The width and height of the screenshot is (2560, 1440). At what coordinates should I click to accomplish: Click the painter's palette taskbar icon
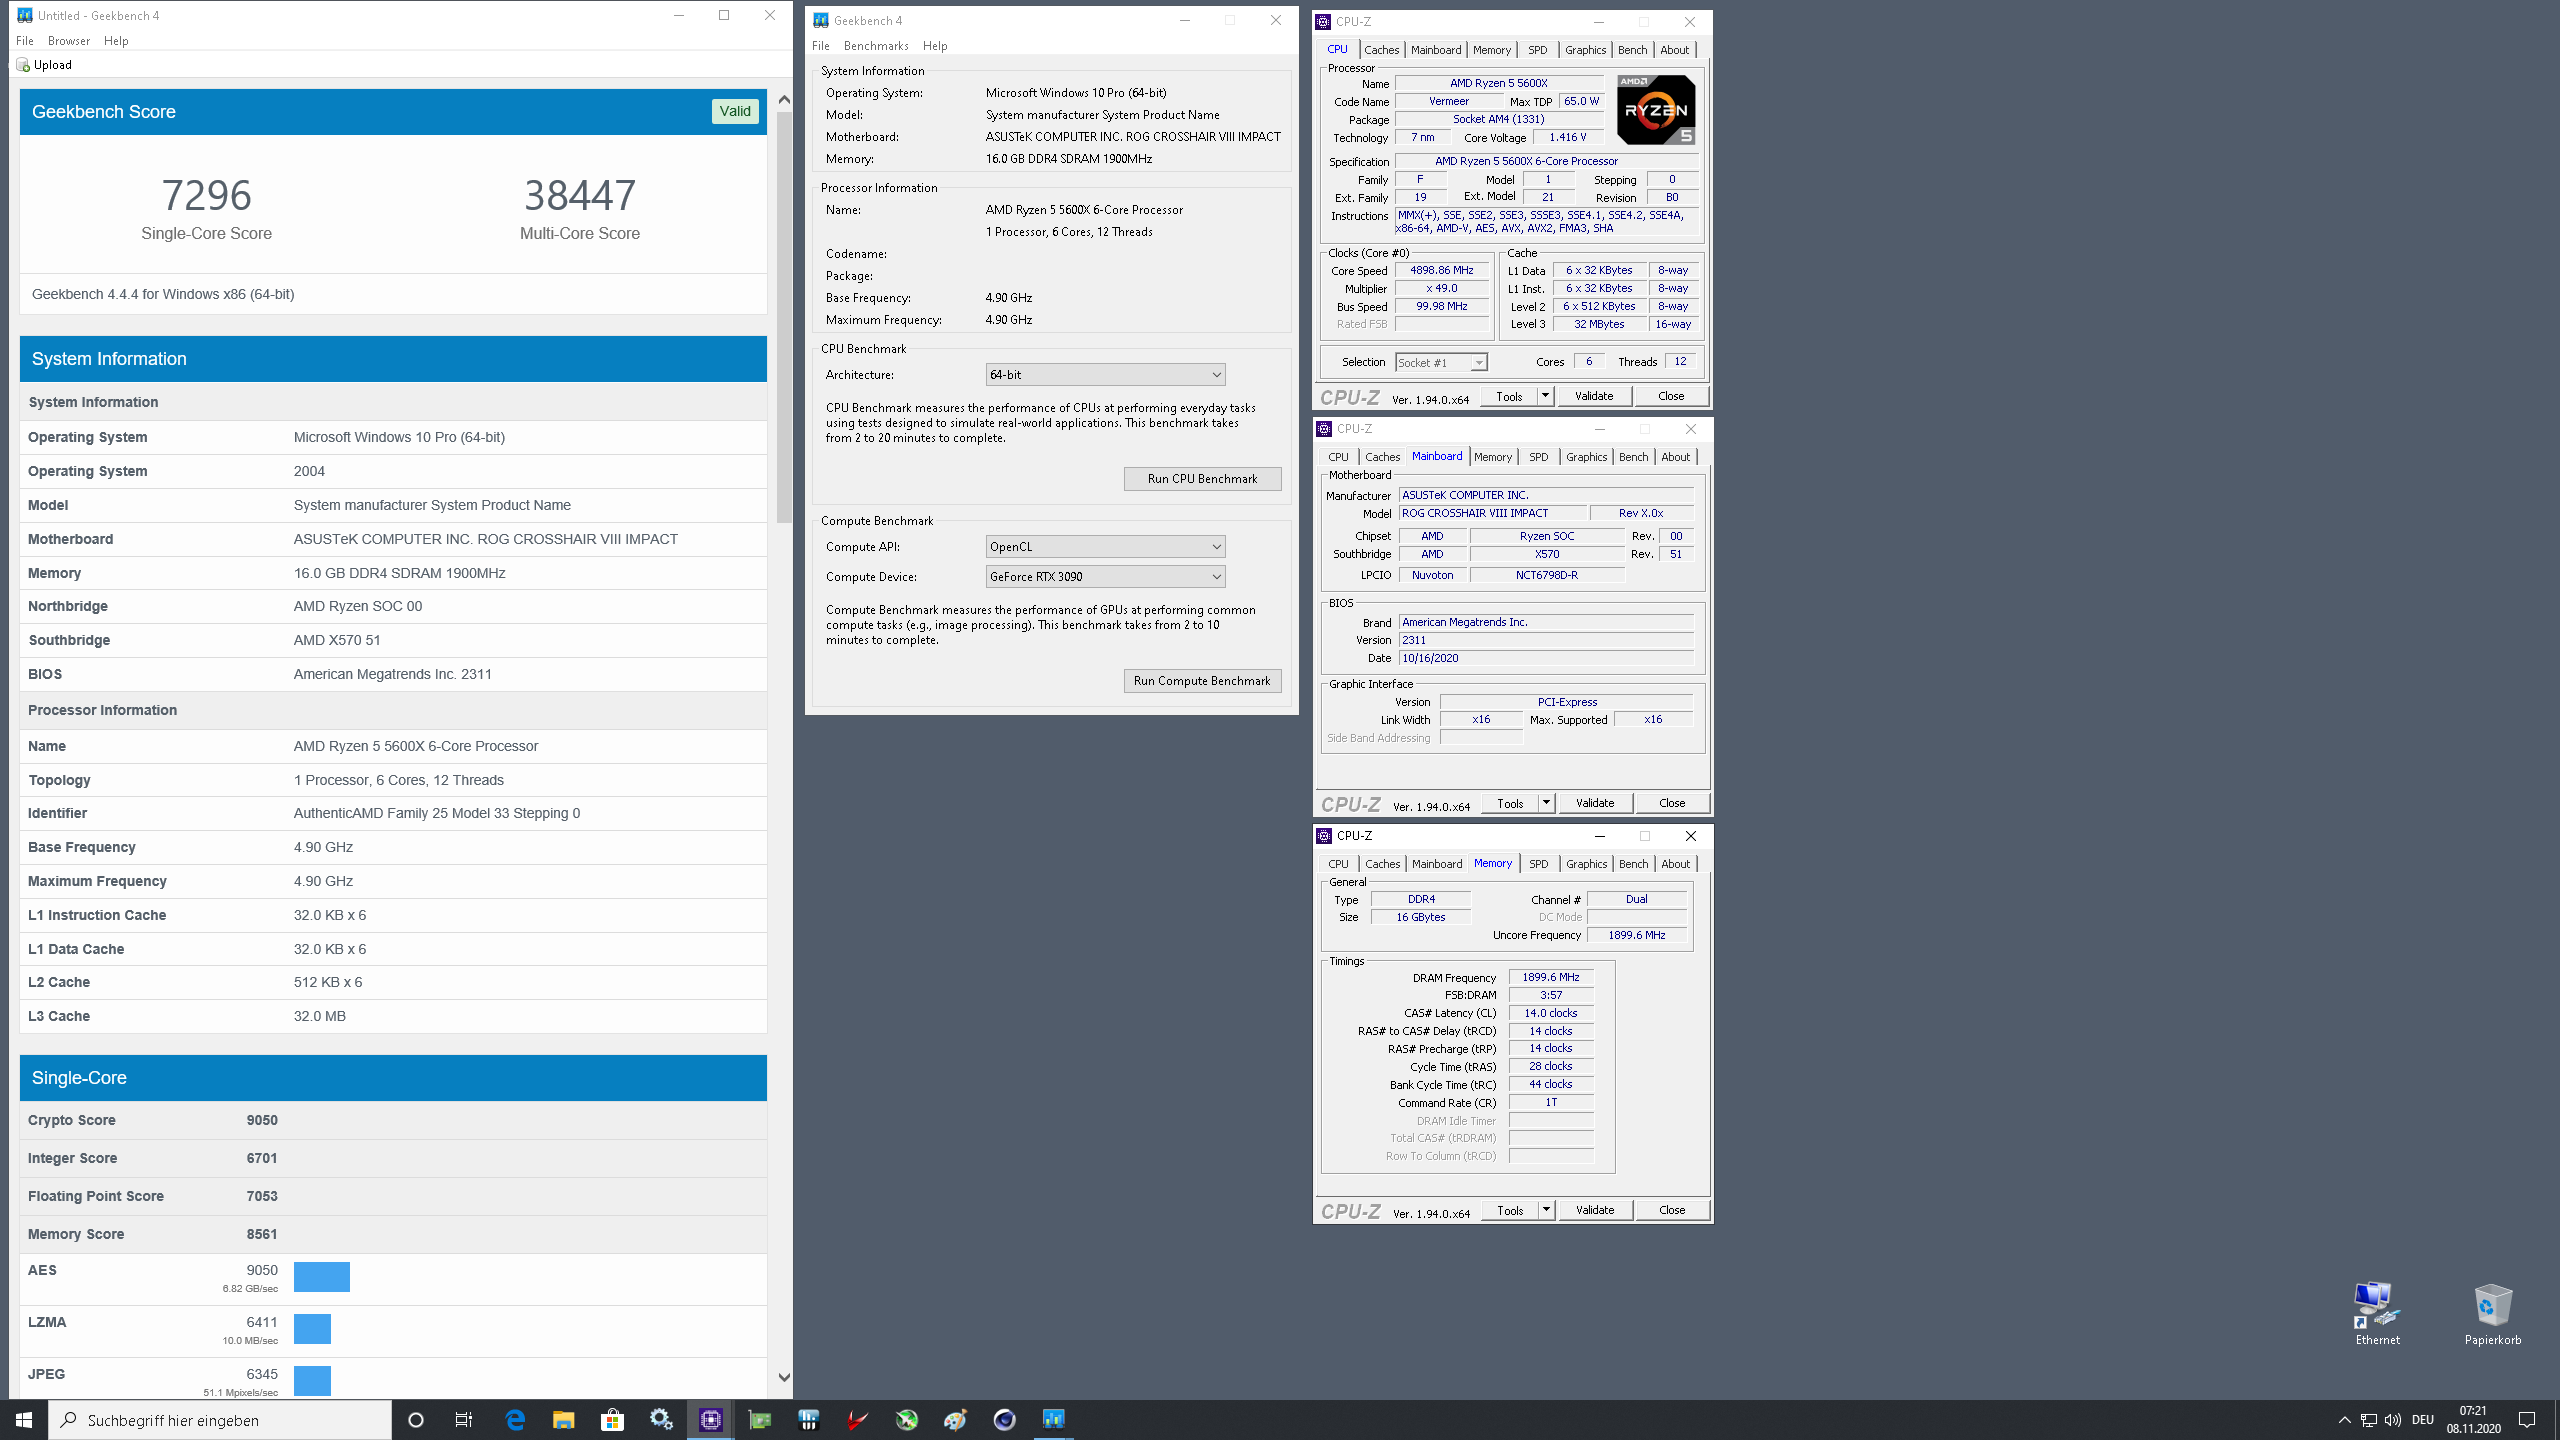[x=955, y=1419]
